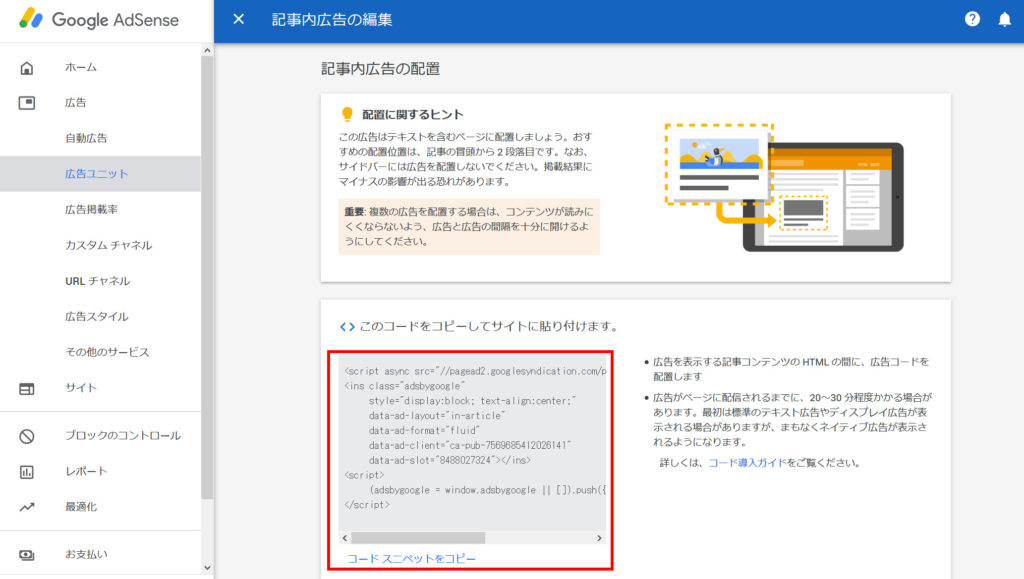This screenshot has height=579, width=1024.
Task: Click the data-ad-slot="8488027324" code line
Action: [x=449, y=460]
